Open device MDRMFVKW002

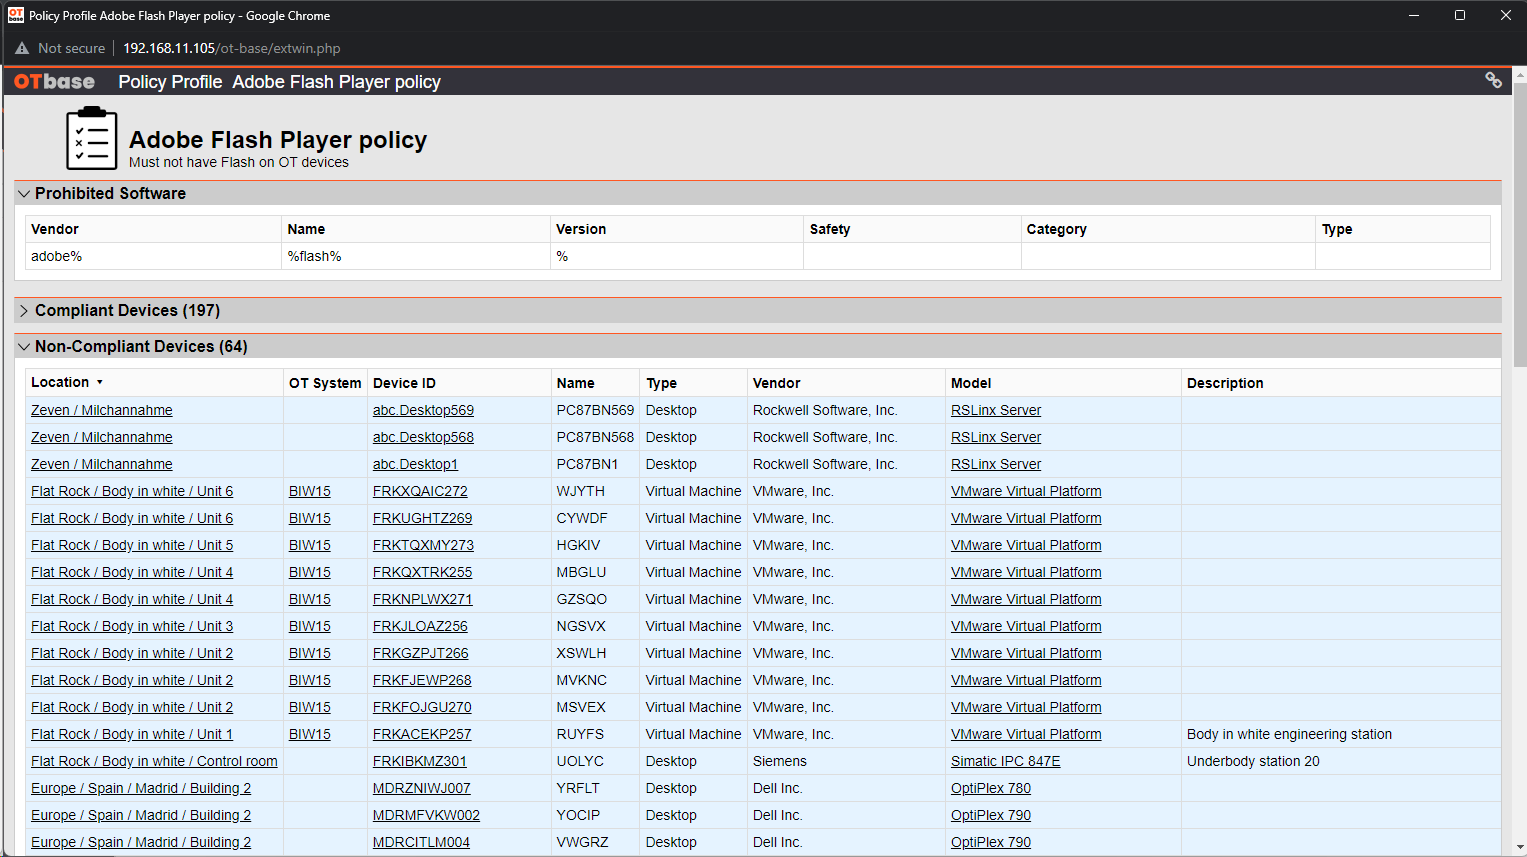tap(426, 815)
